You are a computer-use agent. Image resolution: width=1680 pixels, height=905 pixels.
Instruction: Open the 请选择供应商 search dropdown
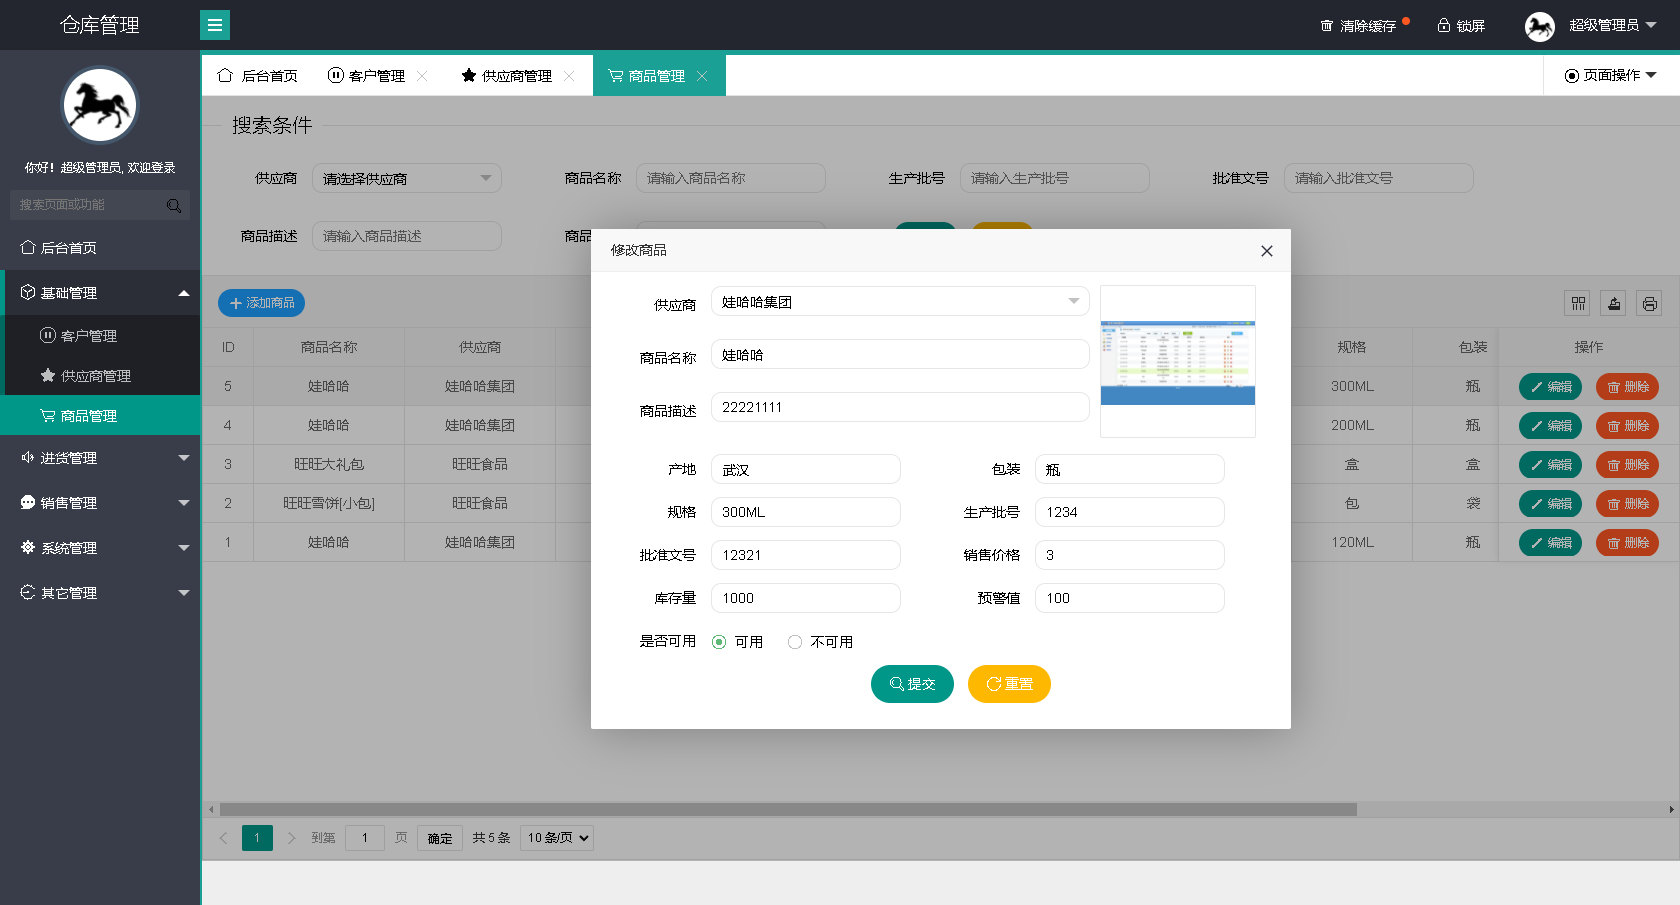point(407,179)
